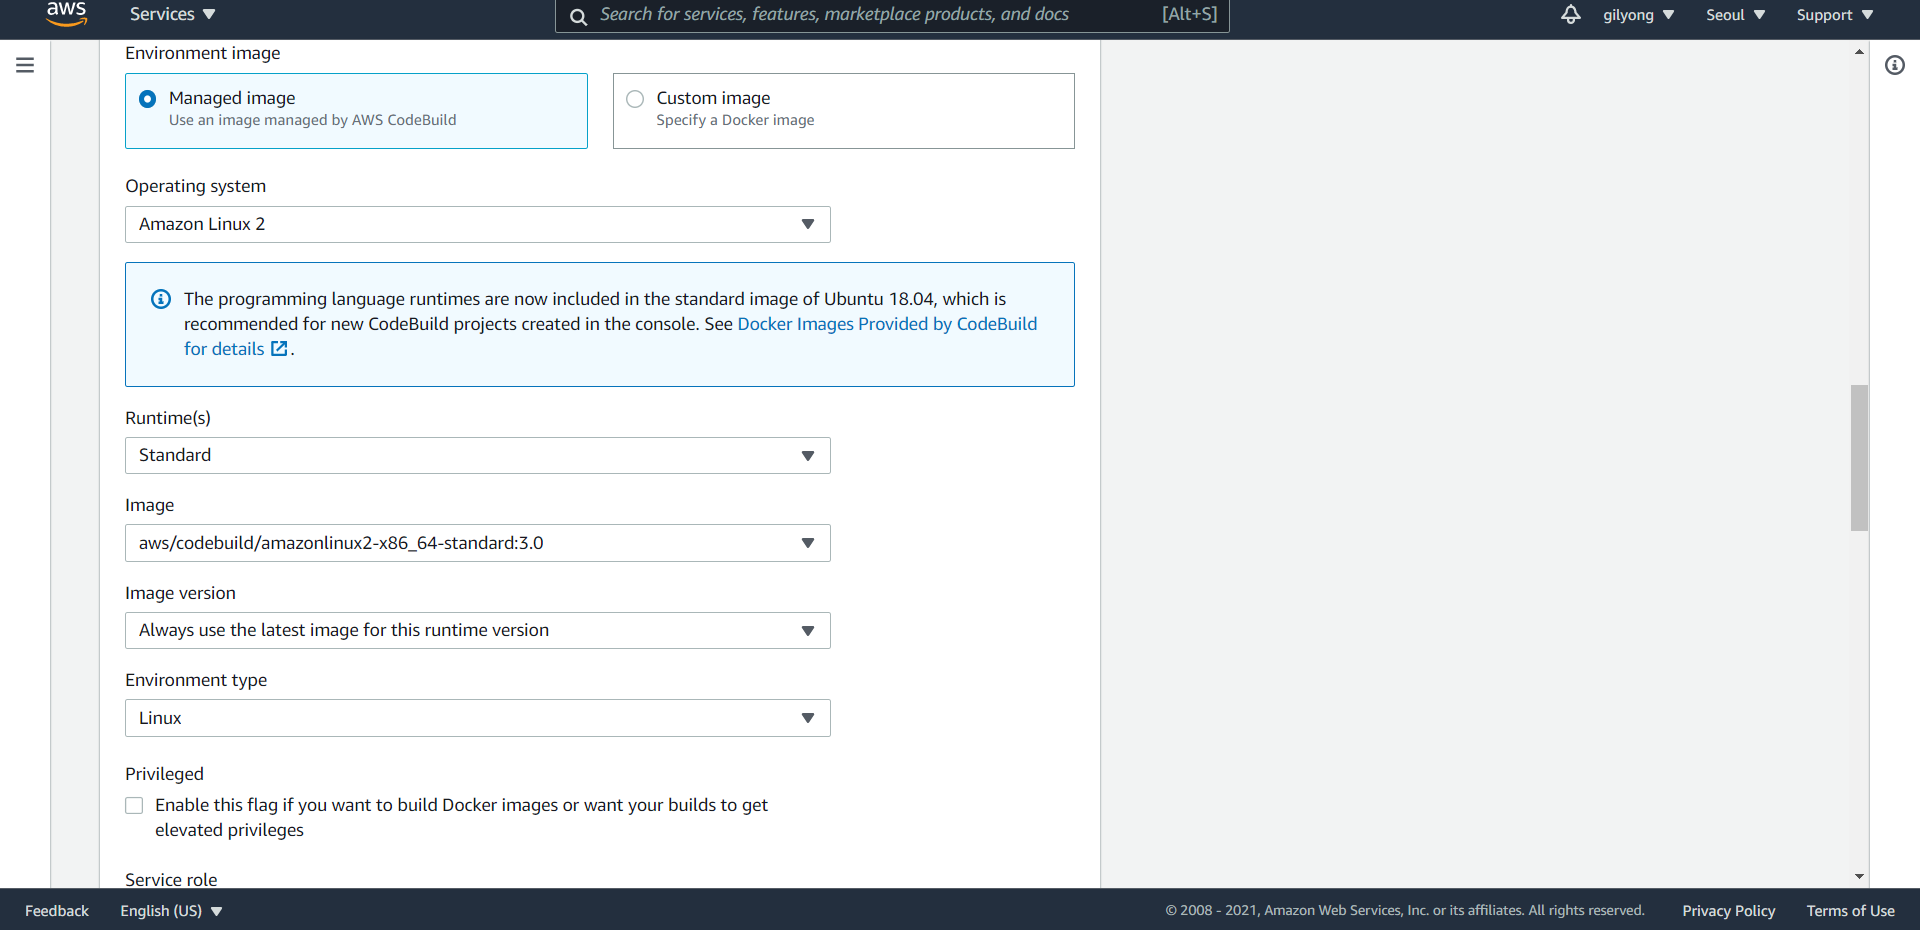Expand the hamburger side navigation
1920x930 pixels.
25,65
